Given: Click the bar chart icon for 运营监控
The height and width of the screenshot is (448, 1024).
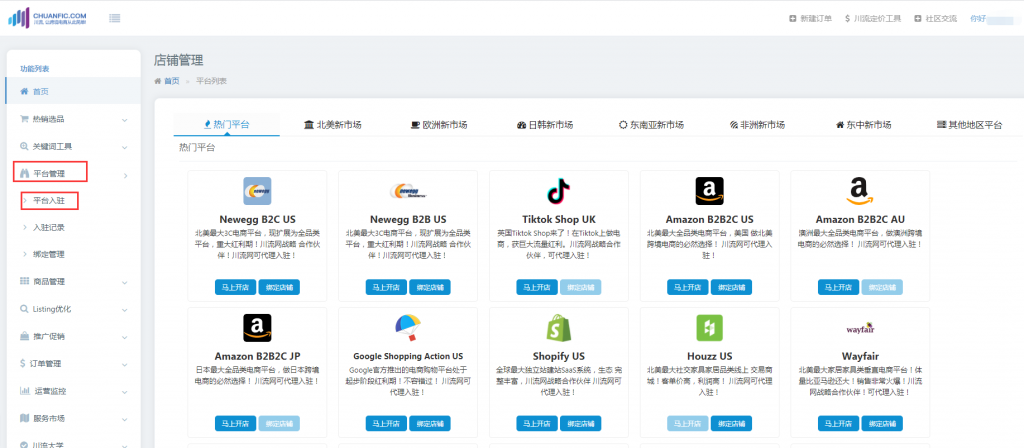Looking at the screenshot, I should click(x=24, y=391).
